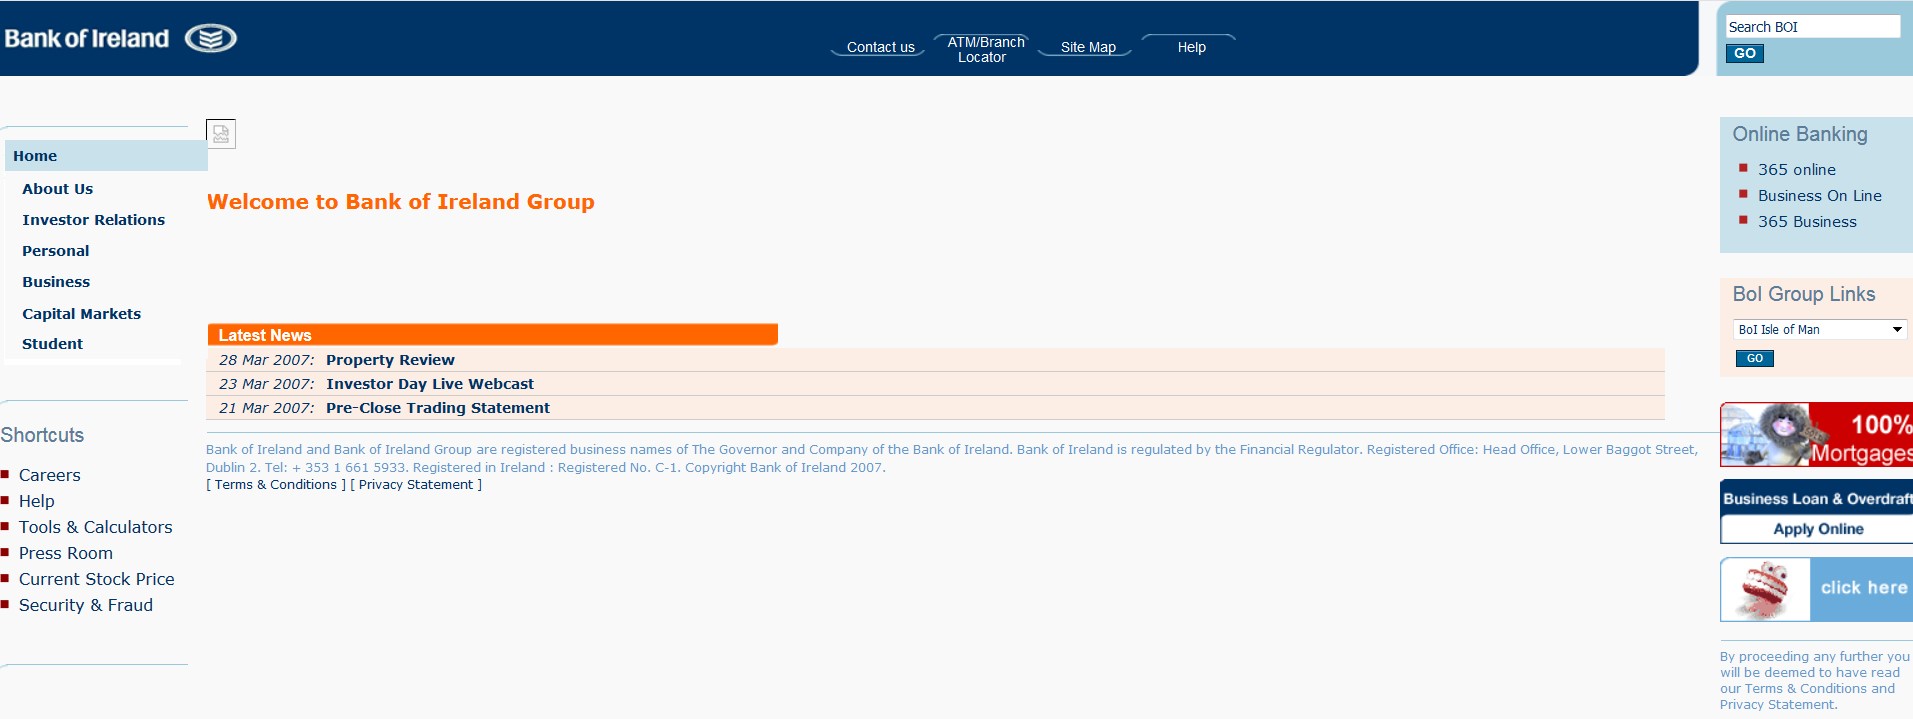This screenshot has width=1913, height=719.
Task: Open ATM/Branch Locator
Action: [x=985, y=49]
